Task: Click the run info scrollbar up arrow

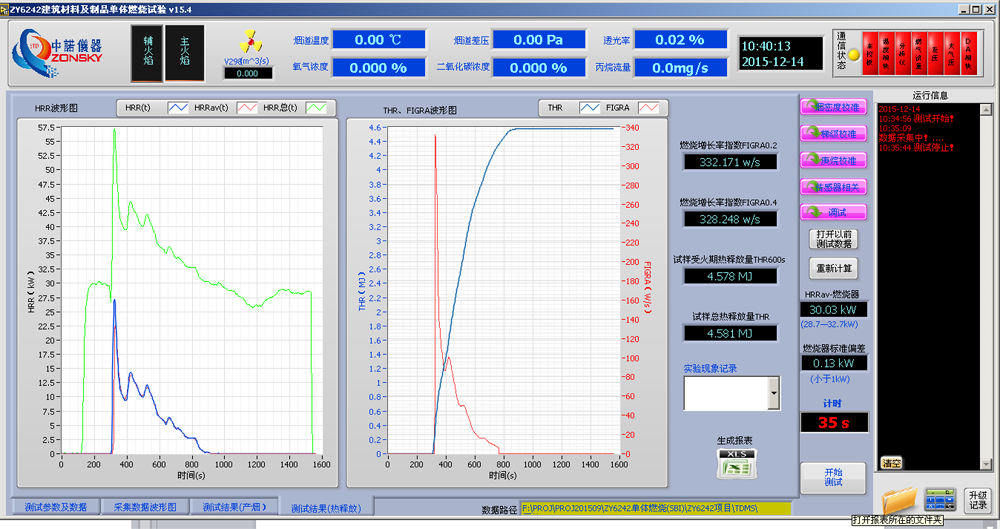Action: pyautogui.click(x=986, y=109)
